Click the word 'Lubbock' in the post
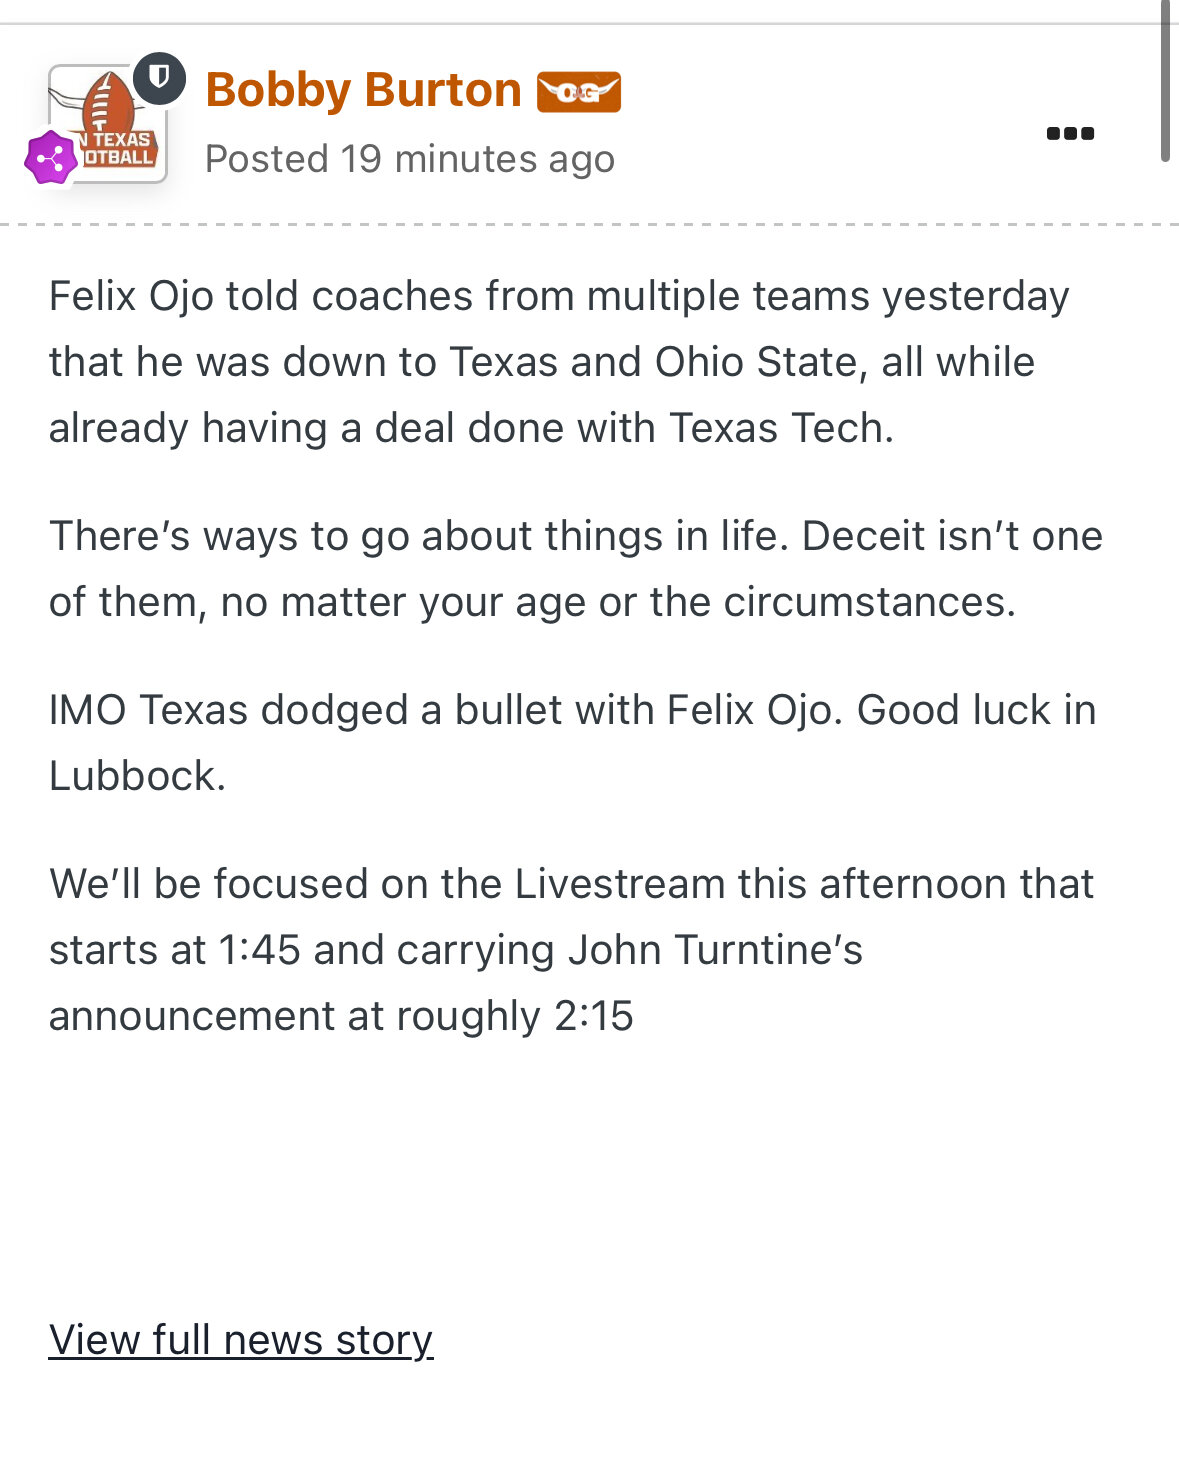The image size is (1179, 1481). pos(137,776)
